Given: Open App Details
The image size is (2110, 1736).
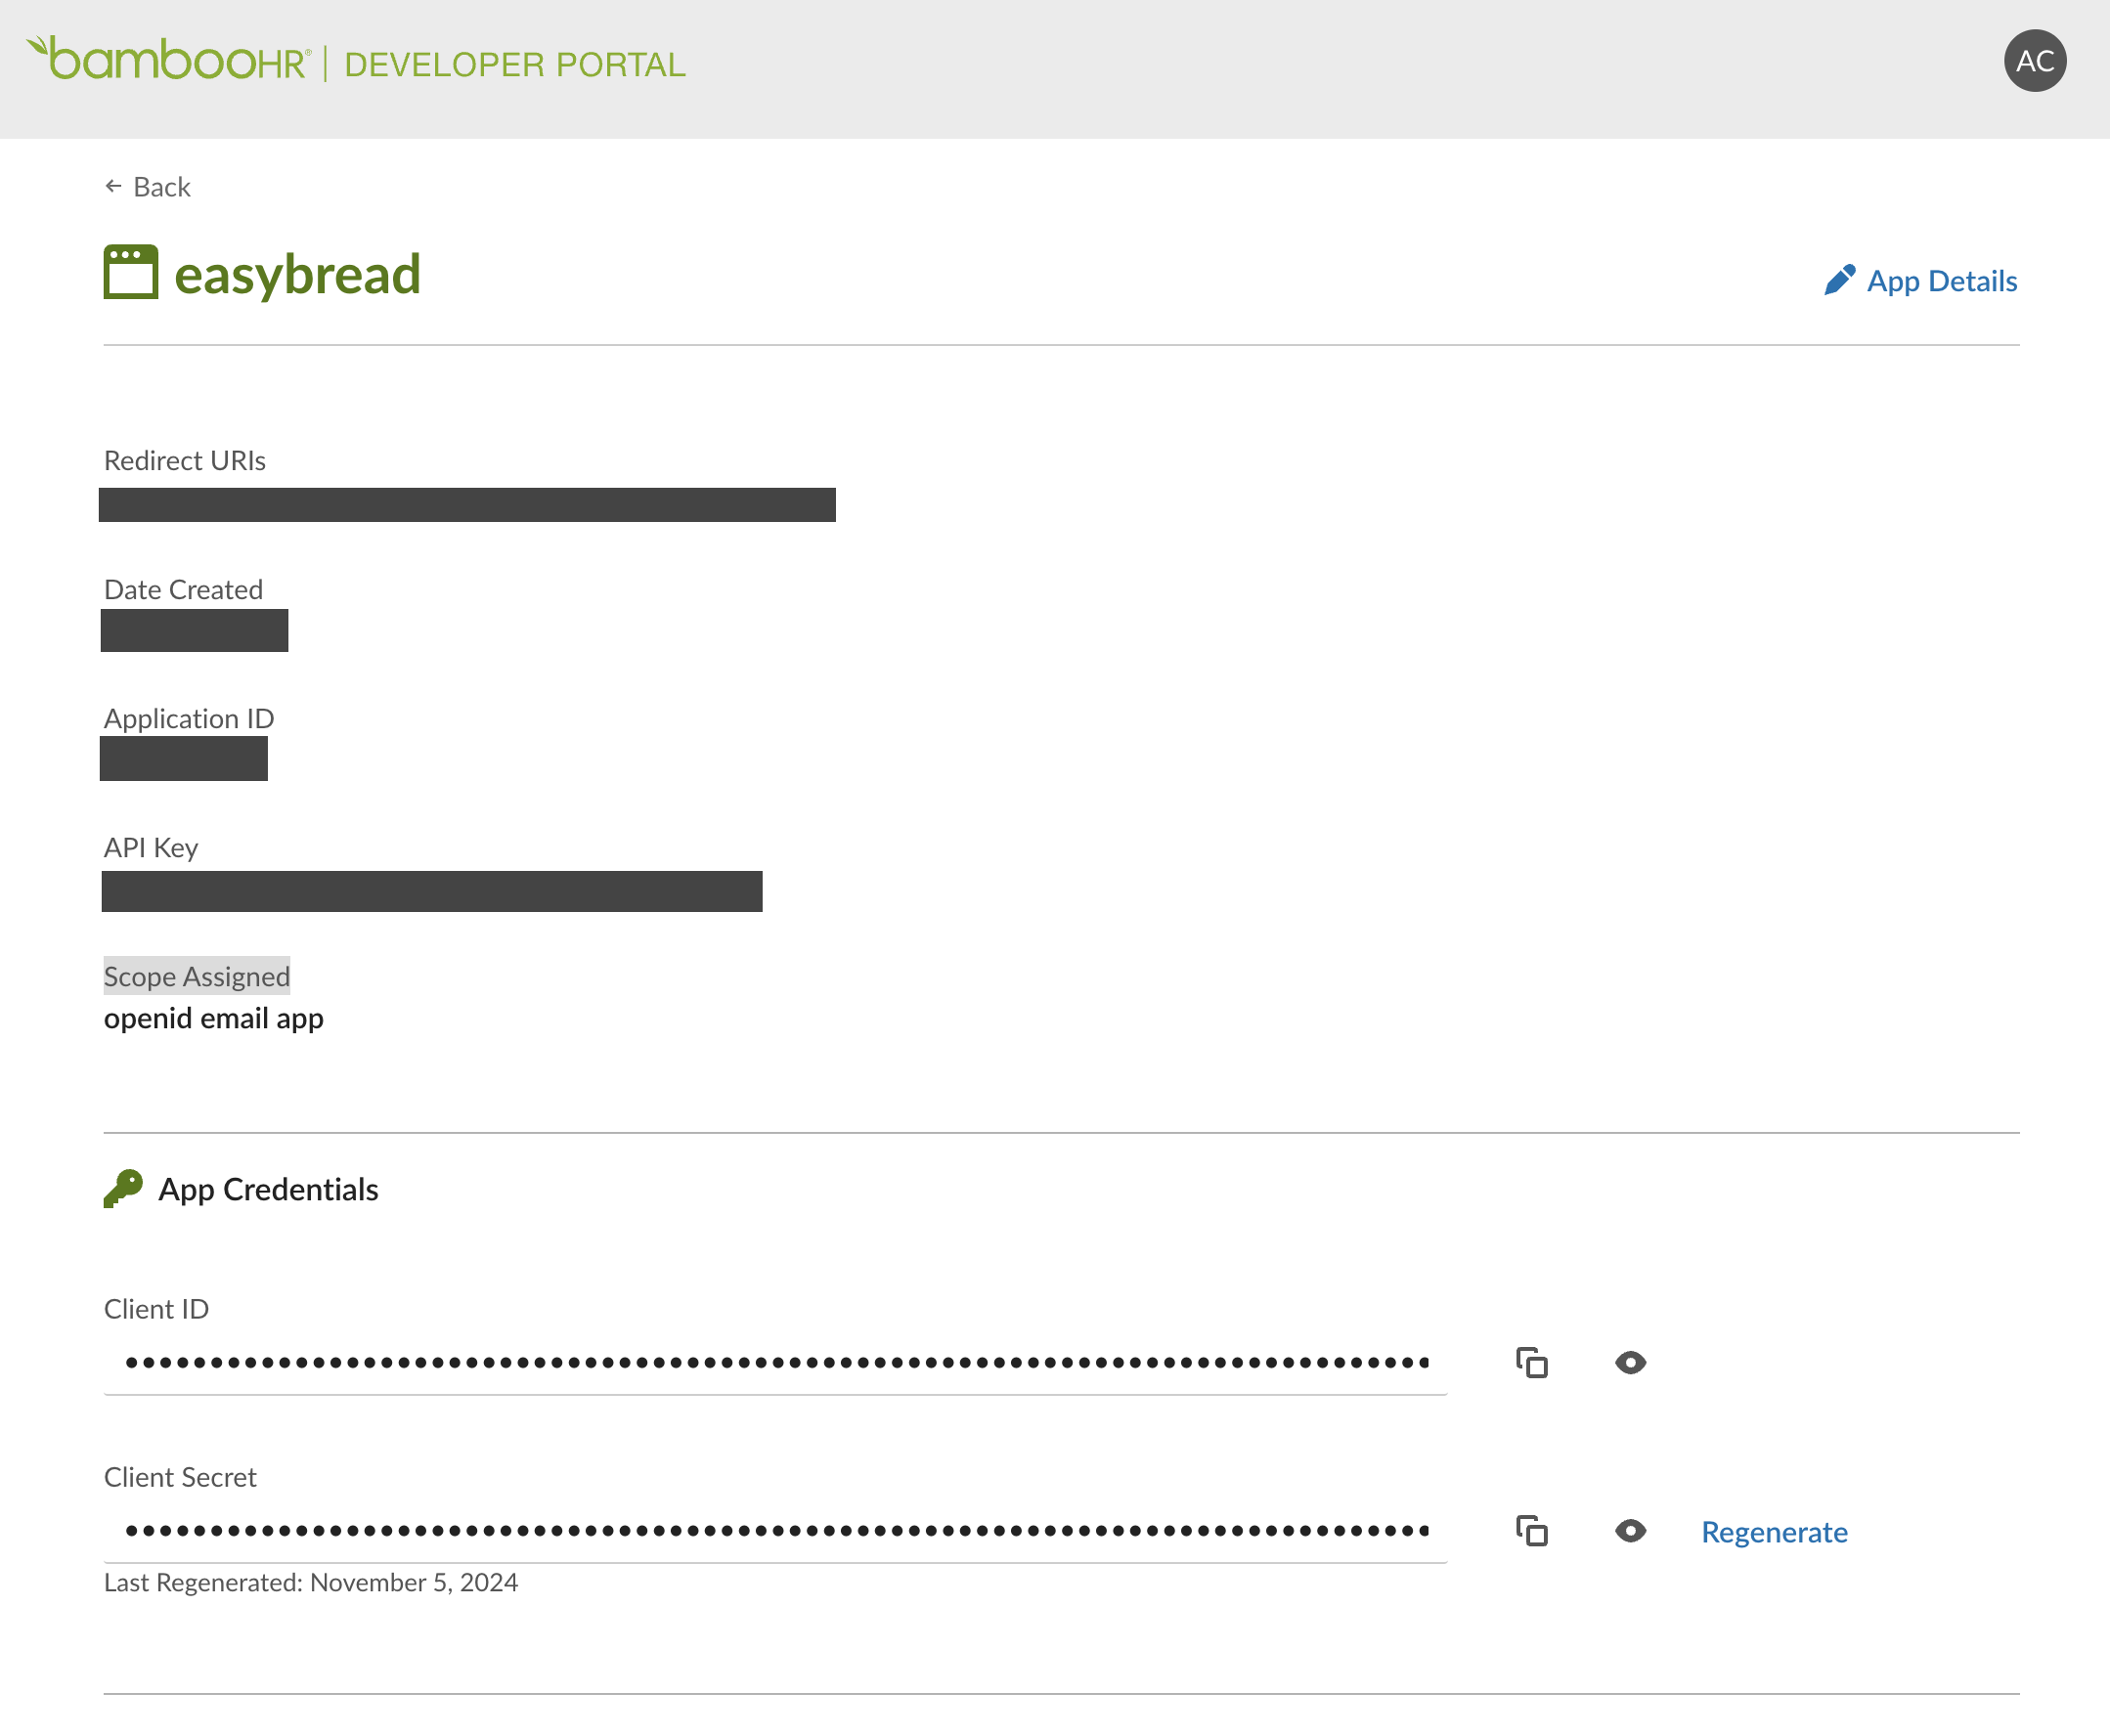Looking at the screenshot, I should click(x=1942, y=281).
